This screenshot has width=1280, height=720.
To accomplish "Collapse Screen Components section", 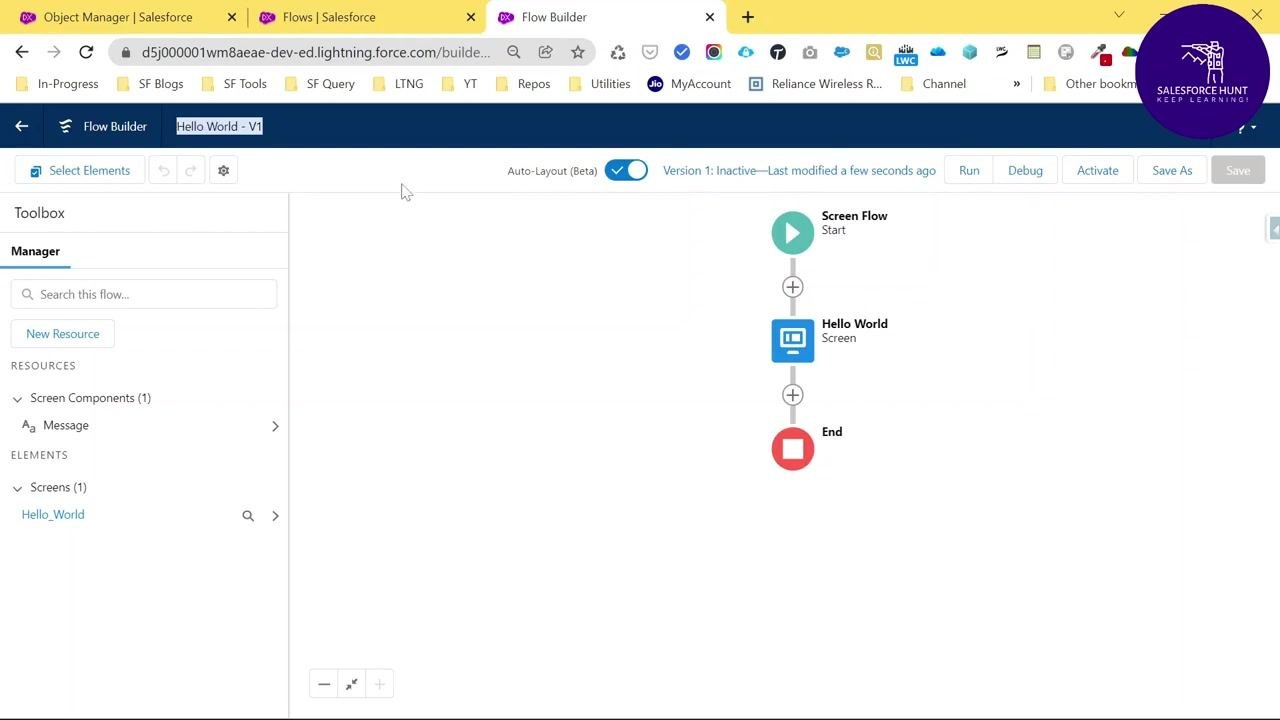I will [x=17, y=399].
